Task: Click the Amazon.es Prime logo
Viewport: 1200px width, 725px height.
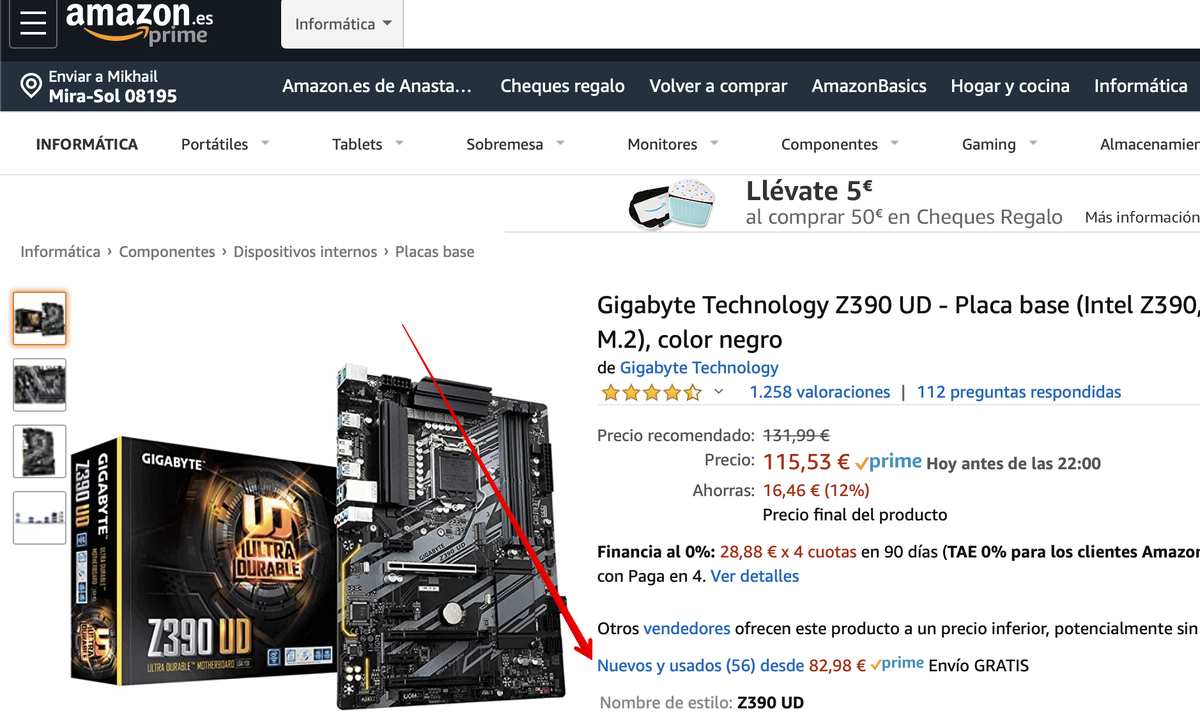Action: pyautogui.click(x=140, y=23)
